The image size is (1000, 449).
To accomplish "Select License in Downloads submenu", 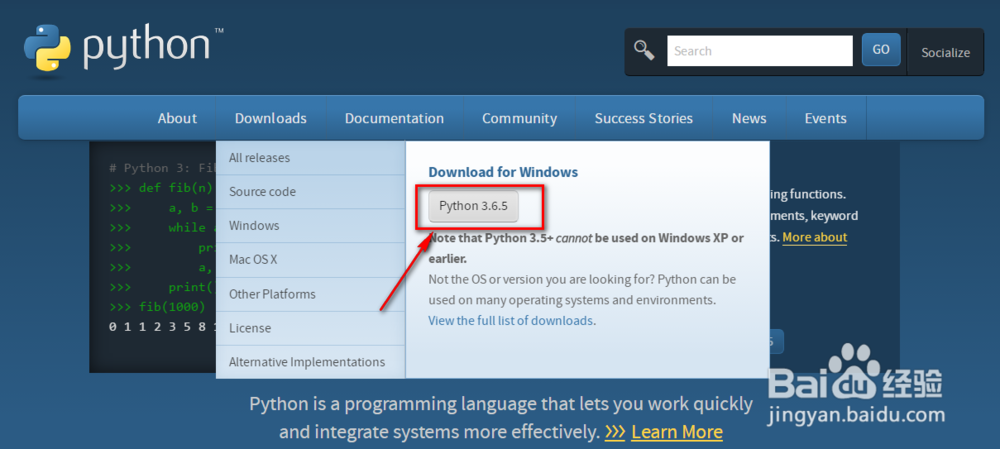I will tap(311, 328).
